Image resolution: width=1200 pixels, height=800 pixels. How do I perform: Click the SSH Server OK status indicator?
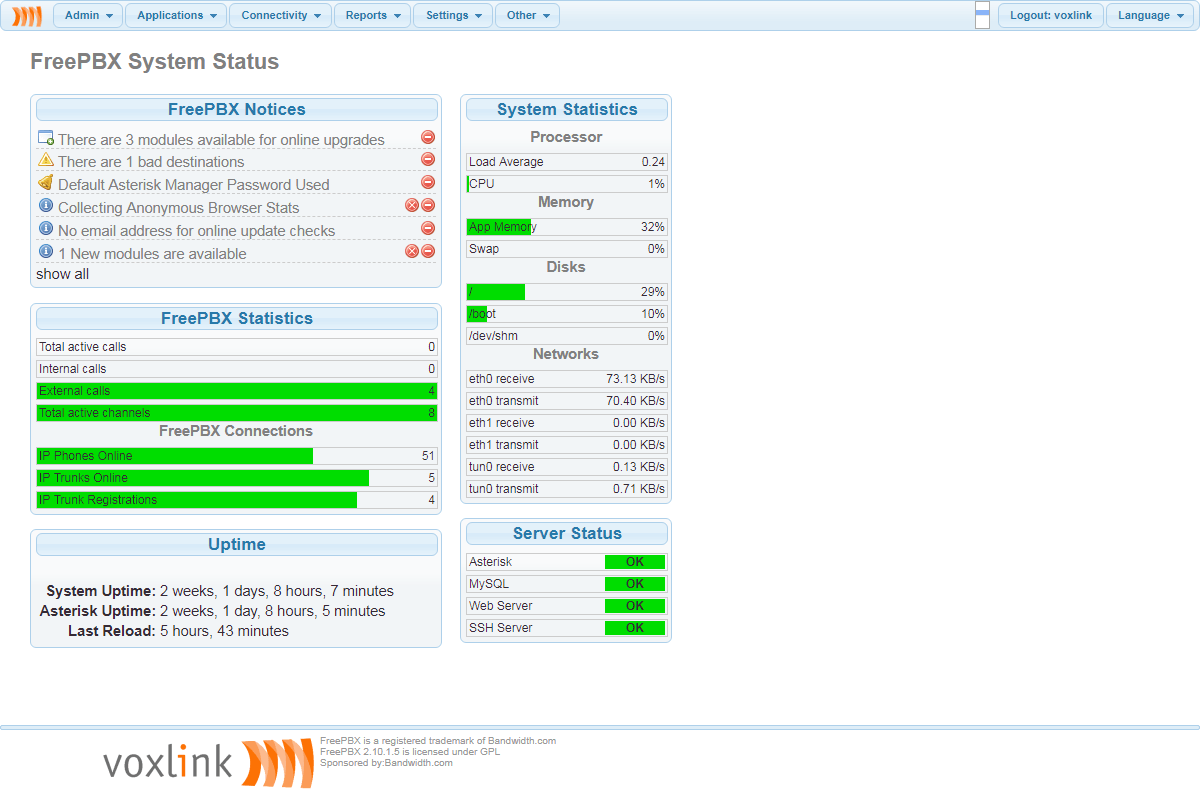click(x=635, y=628)
